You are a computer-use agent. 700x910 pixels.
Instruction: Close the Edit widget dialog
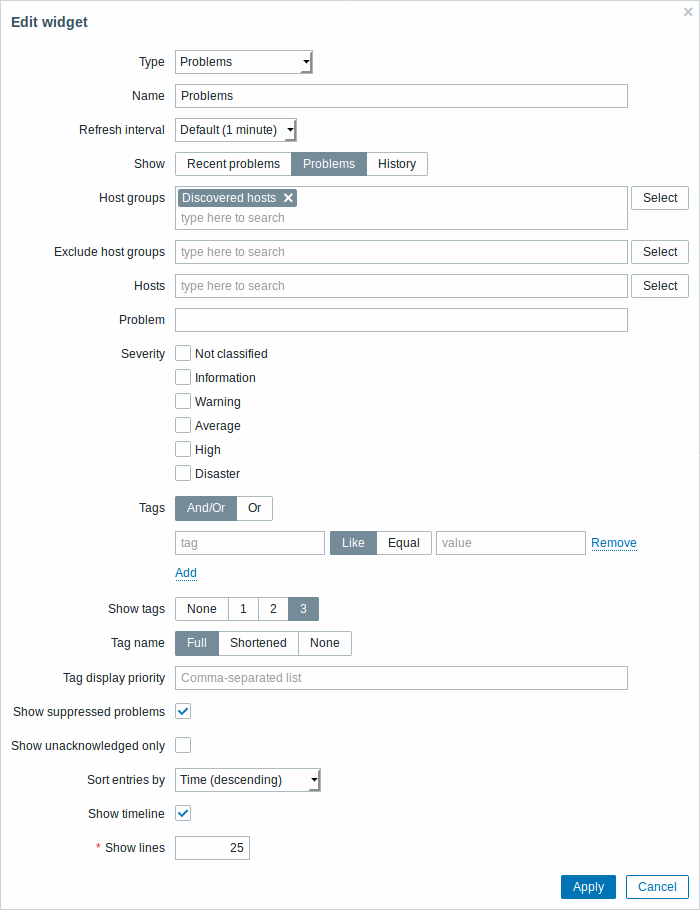[688, 12]
